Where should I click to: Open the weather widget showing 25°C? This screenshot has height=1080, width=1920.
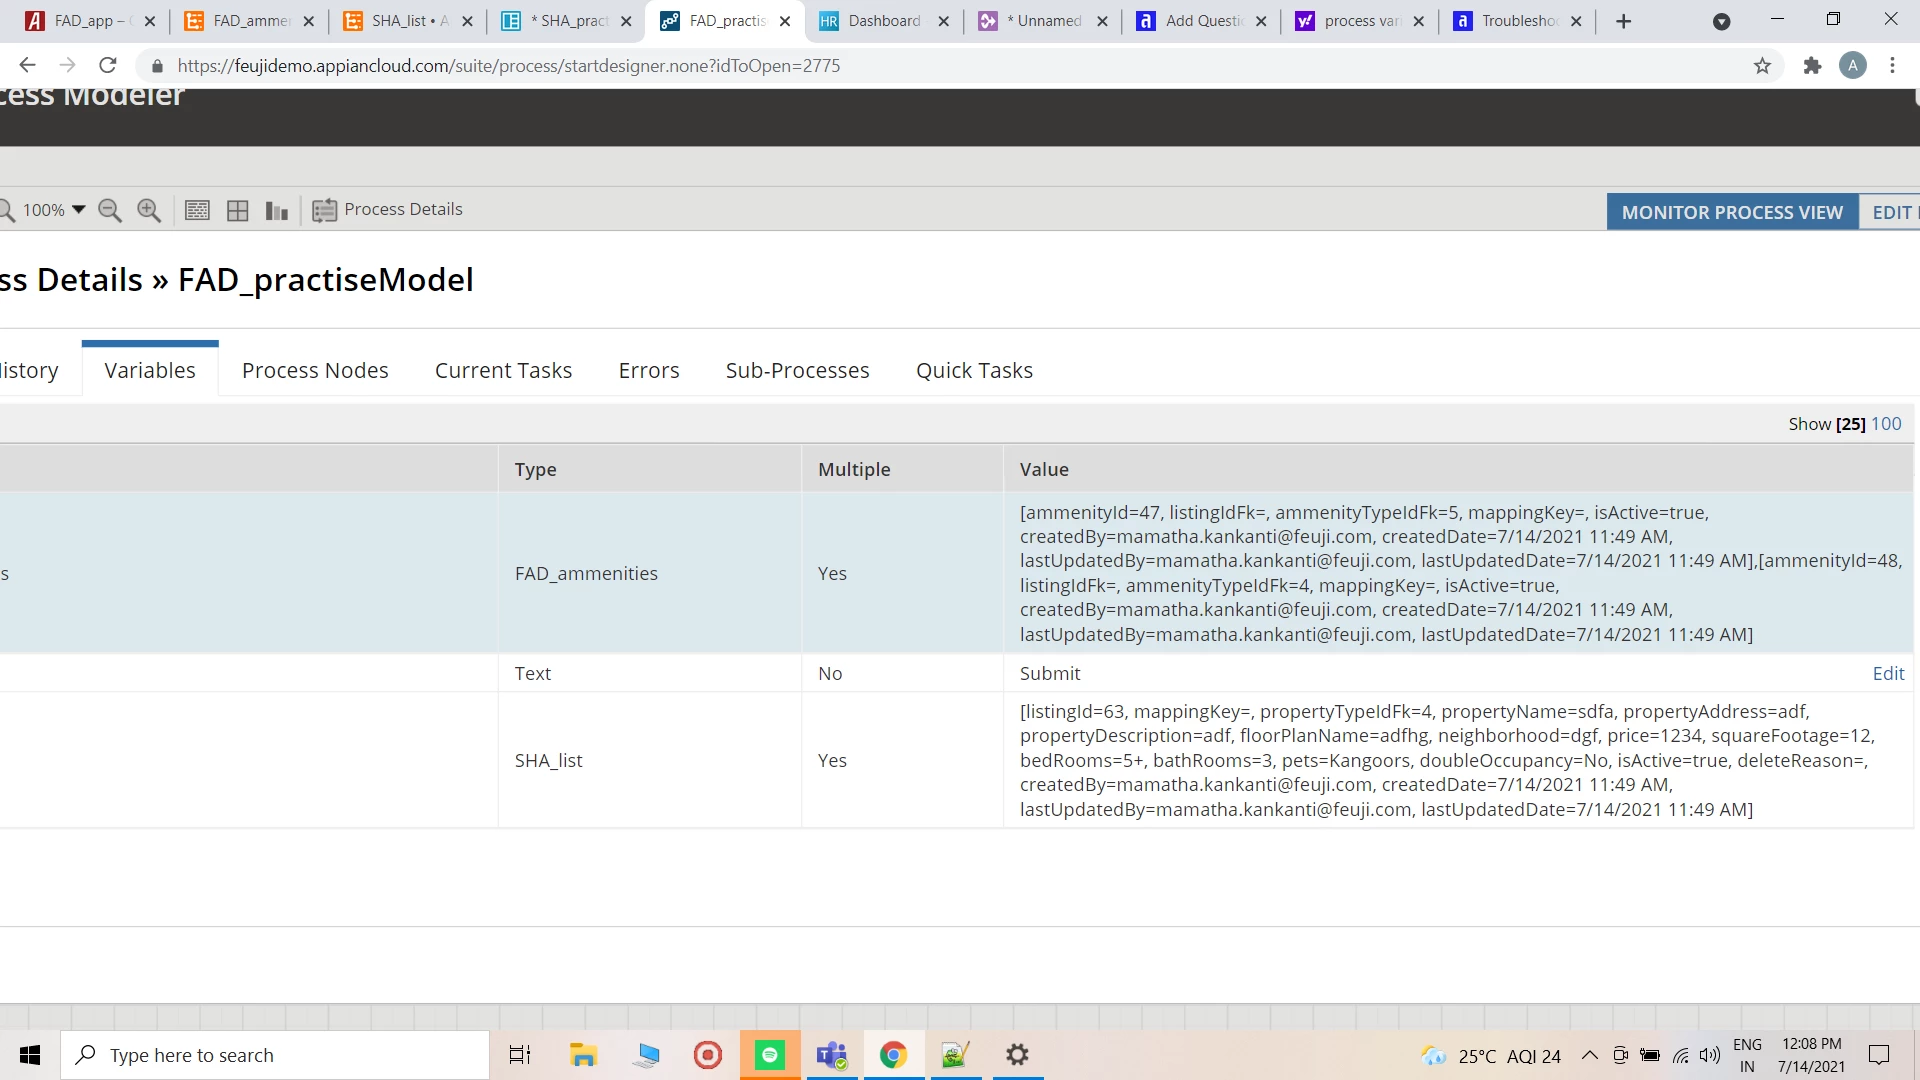[x=1490, y=1056]
